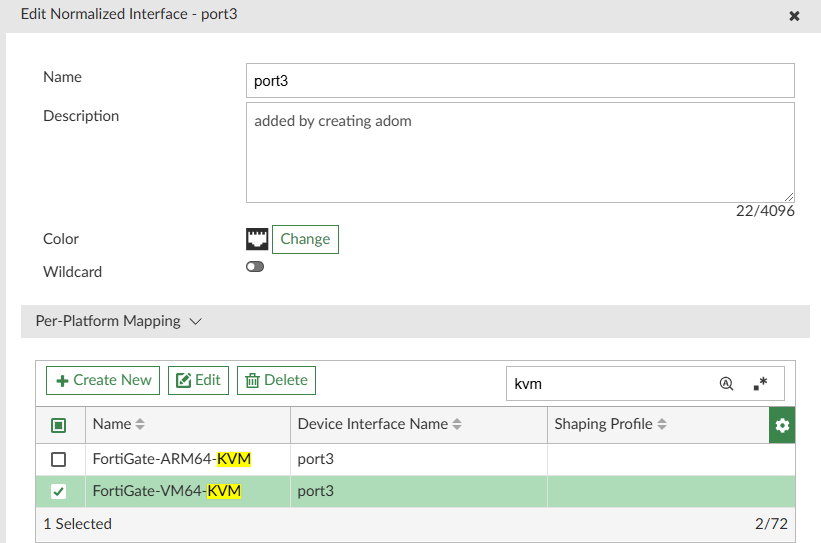Close the Edit Normalized Interface dialog
Viewport: 821px width, 543px height.
point(794,16)
